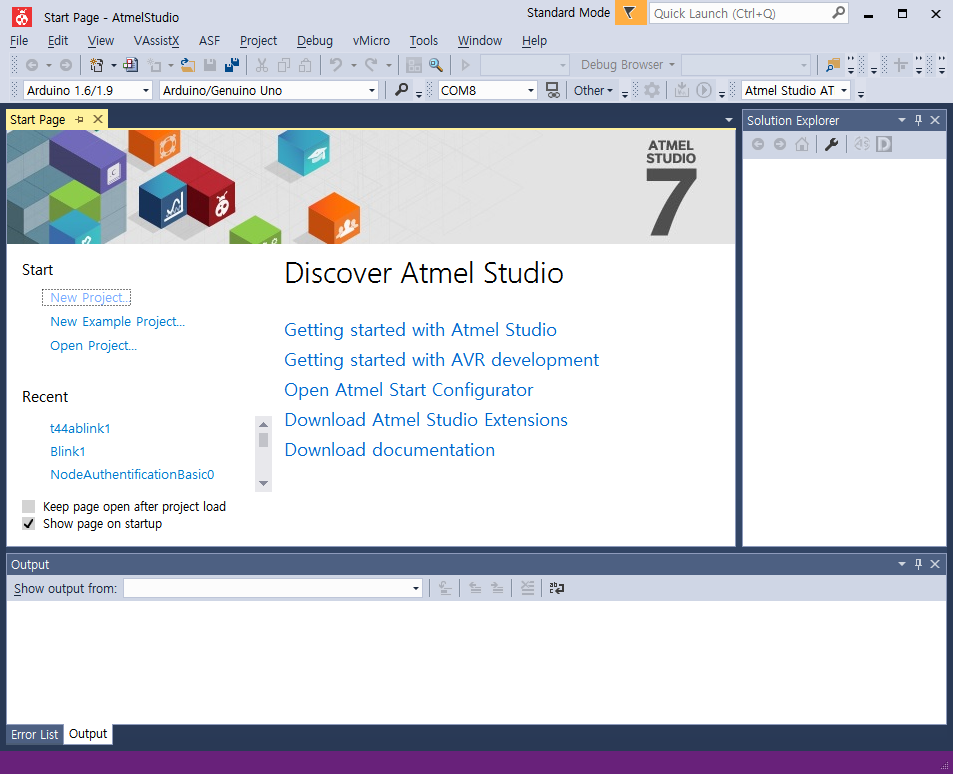Image resolution: width=953 pixels, height=774 pixels.
Task: Switch to the Error List tab
Action: pos(35,734)
